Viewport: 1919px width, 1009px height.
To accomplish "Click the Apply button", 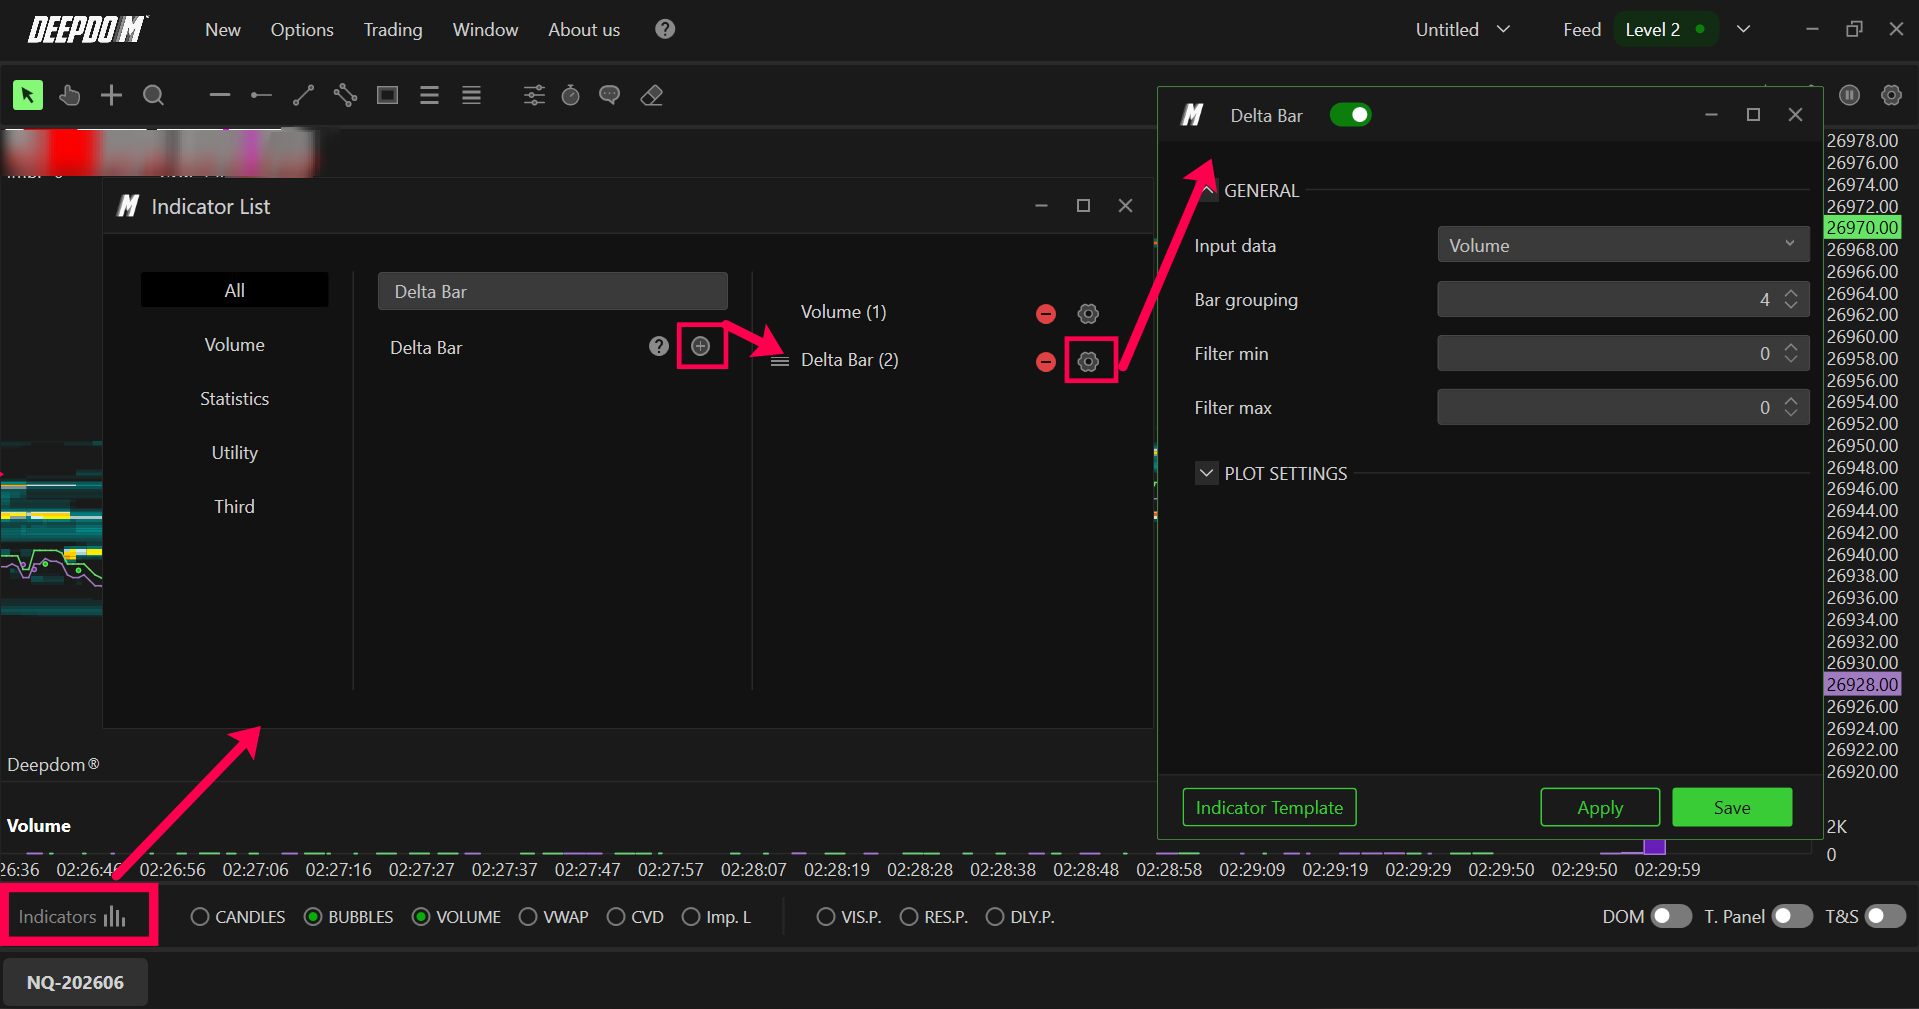I will pos(1600,807).
